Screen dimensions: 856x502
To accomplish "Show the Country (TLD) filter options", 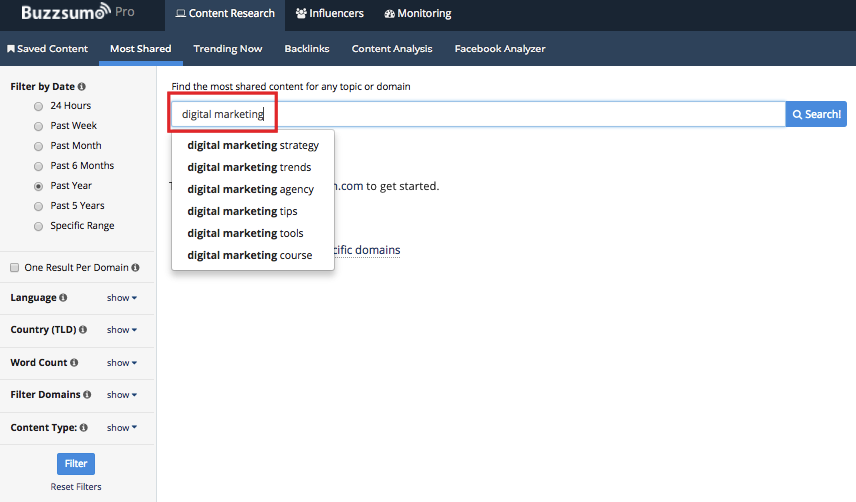I will click(122, 330).
